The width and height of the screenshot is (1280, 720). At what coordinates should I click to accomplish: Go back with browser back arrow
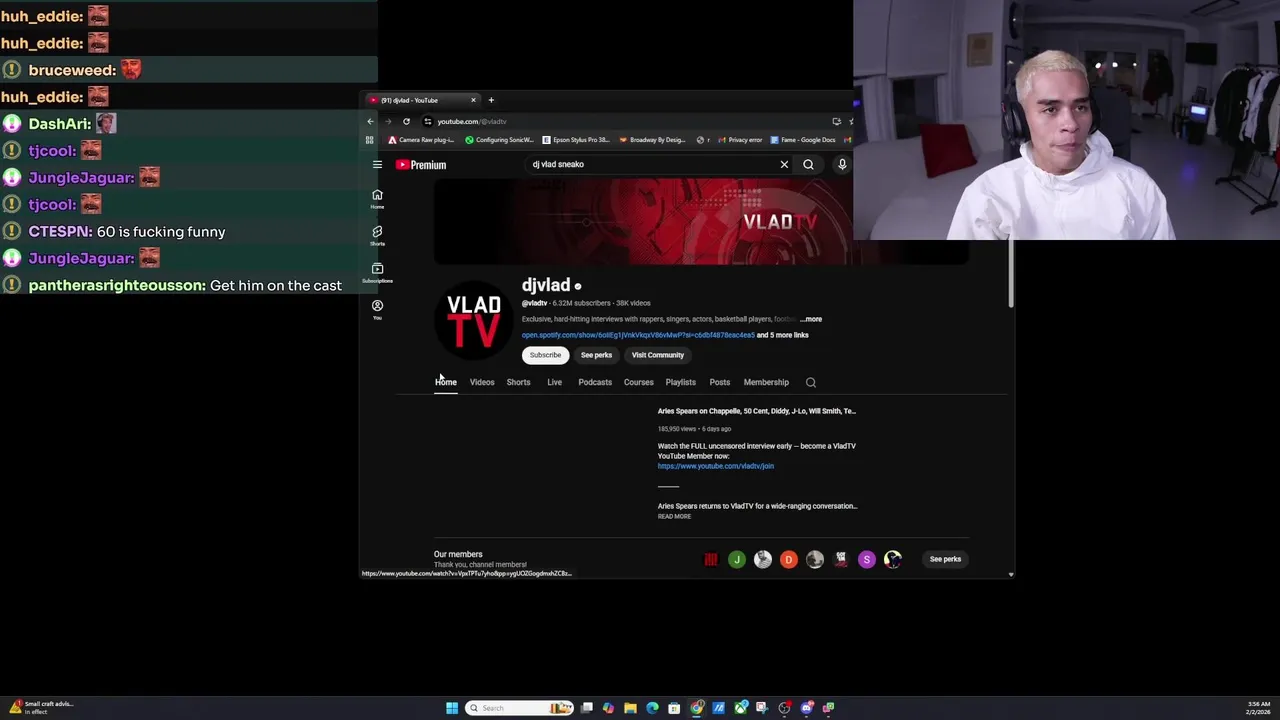tap(370, 121)
